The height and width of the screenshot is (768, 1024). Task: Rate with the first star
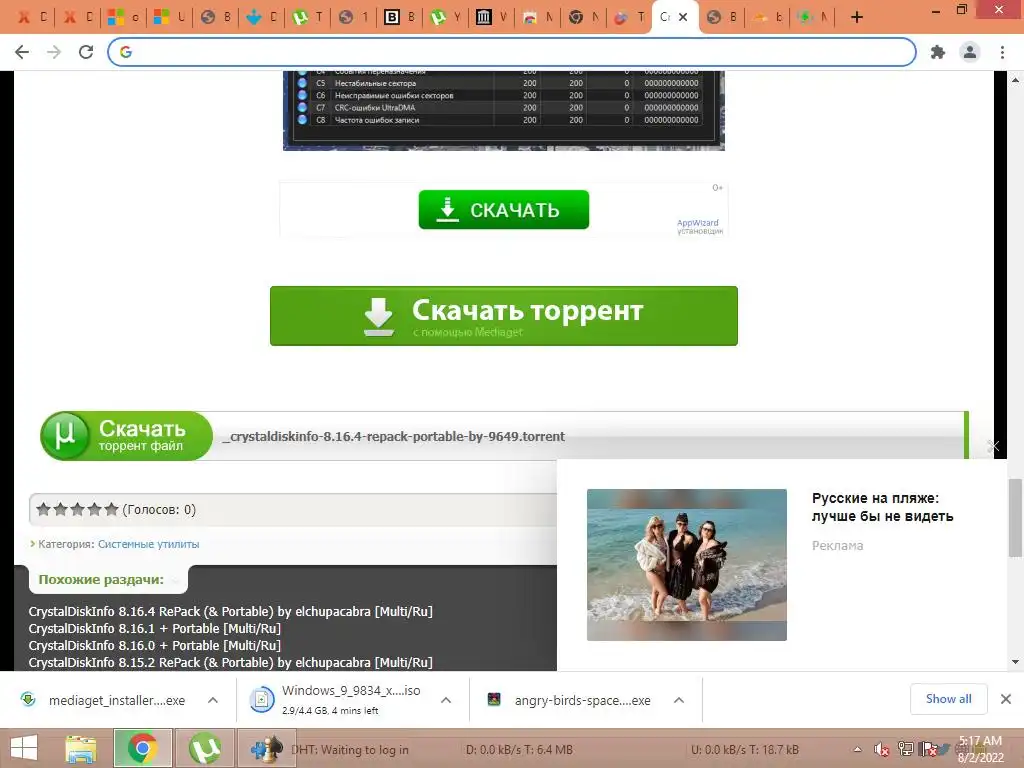(44, 509)
